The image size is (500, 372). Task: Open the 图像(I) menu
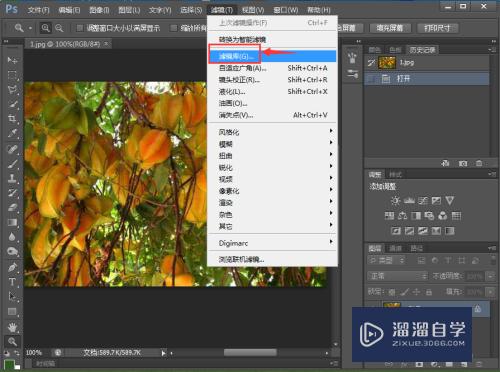(99, 10)
